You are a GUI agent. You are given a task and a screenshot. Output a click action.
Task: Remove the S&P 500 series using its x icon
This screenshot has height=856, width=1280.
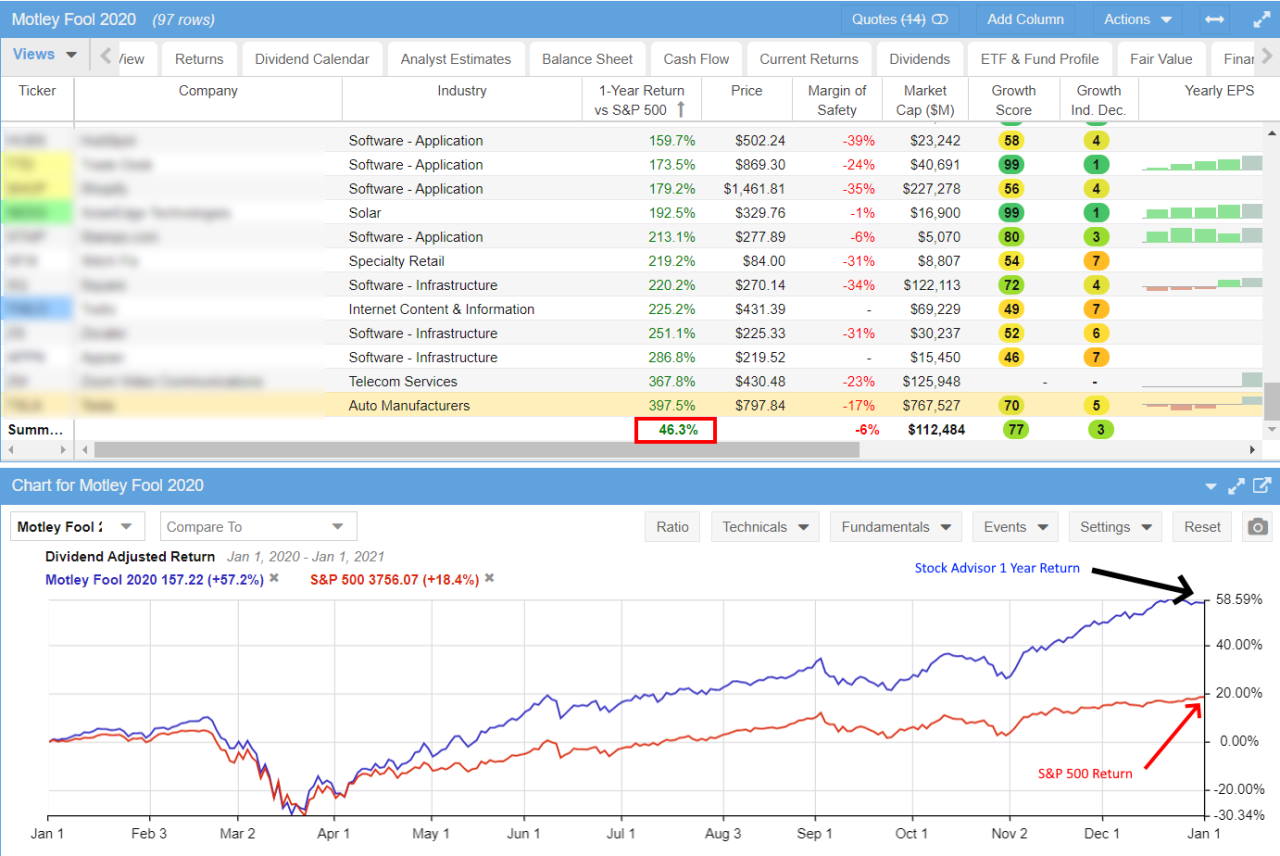click(x=489, y=579)
